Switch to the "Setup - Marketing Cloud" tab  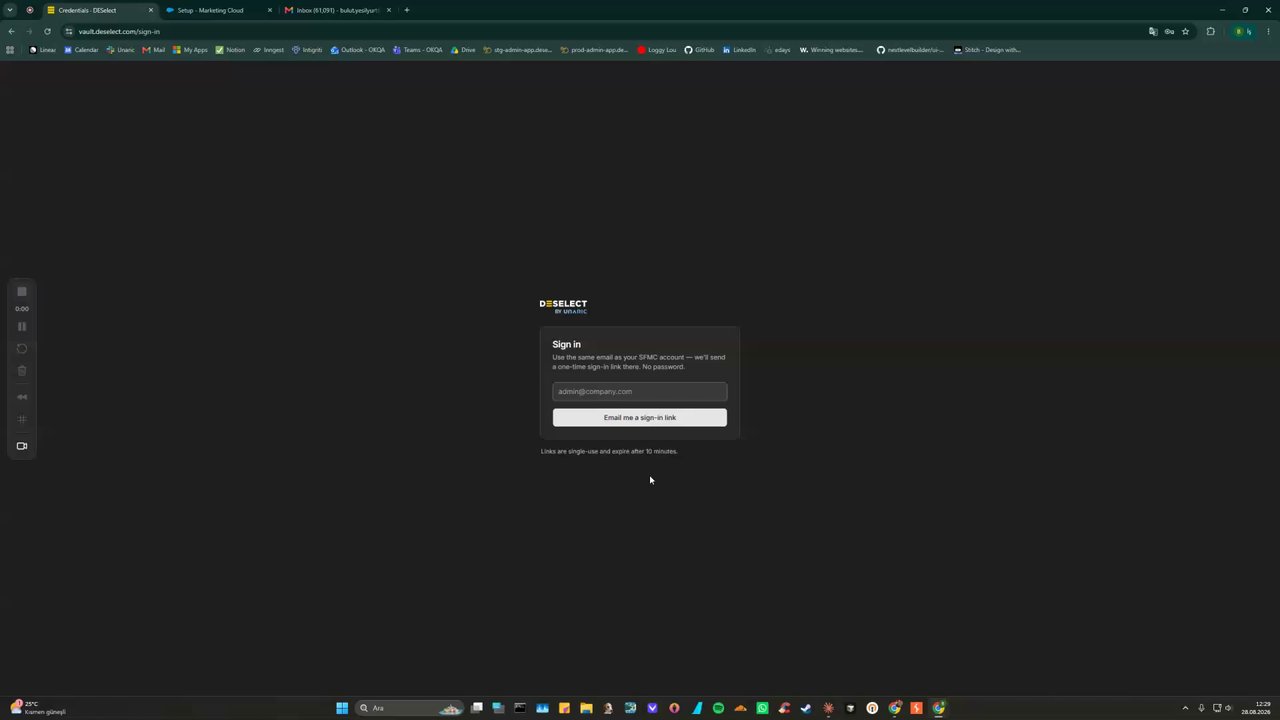tap(219, 10)
